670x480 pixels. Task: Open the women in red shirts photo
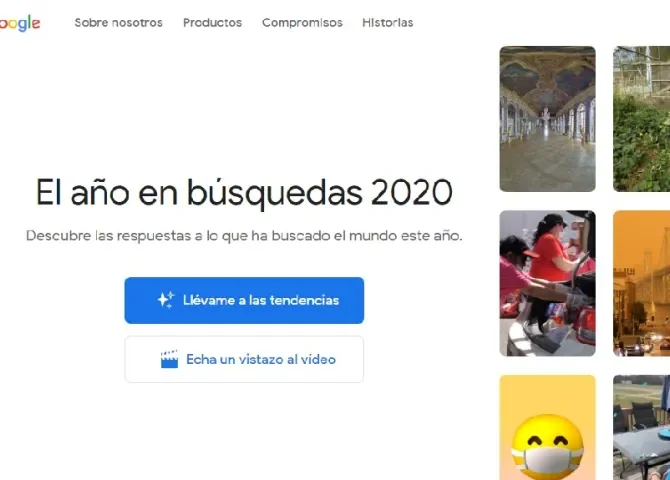click(547, 283)
